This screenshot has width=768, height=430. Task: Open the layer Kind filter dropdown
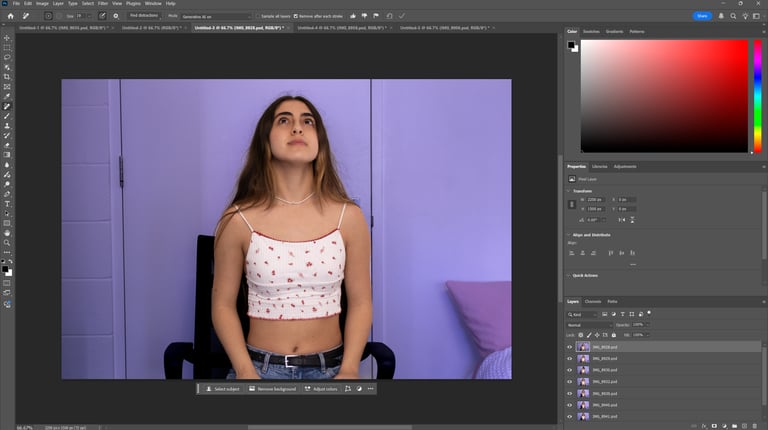click(x=582, y=314)
